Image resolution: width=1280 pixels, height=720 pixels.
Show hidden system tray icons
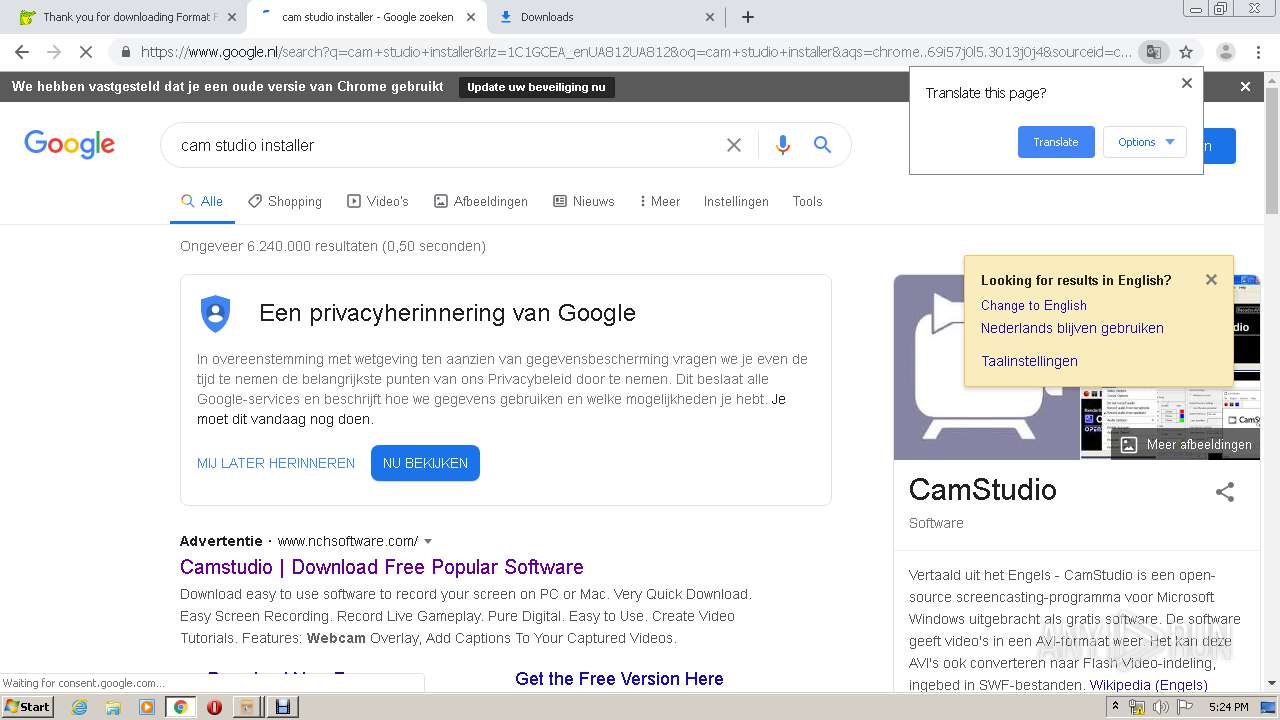click(1117, 707)
